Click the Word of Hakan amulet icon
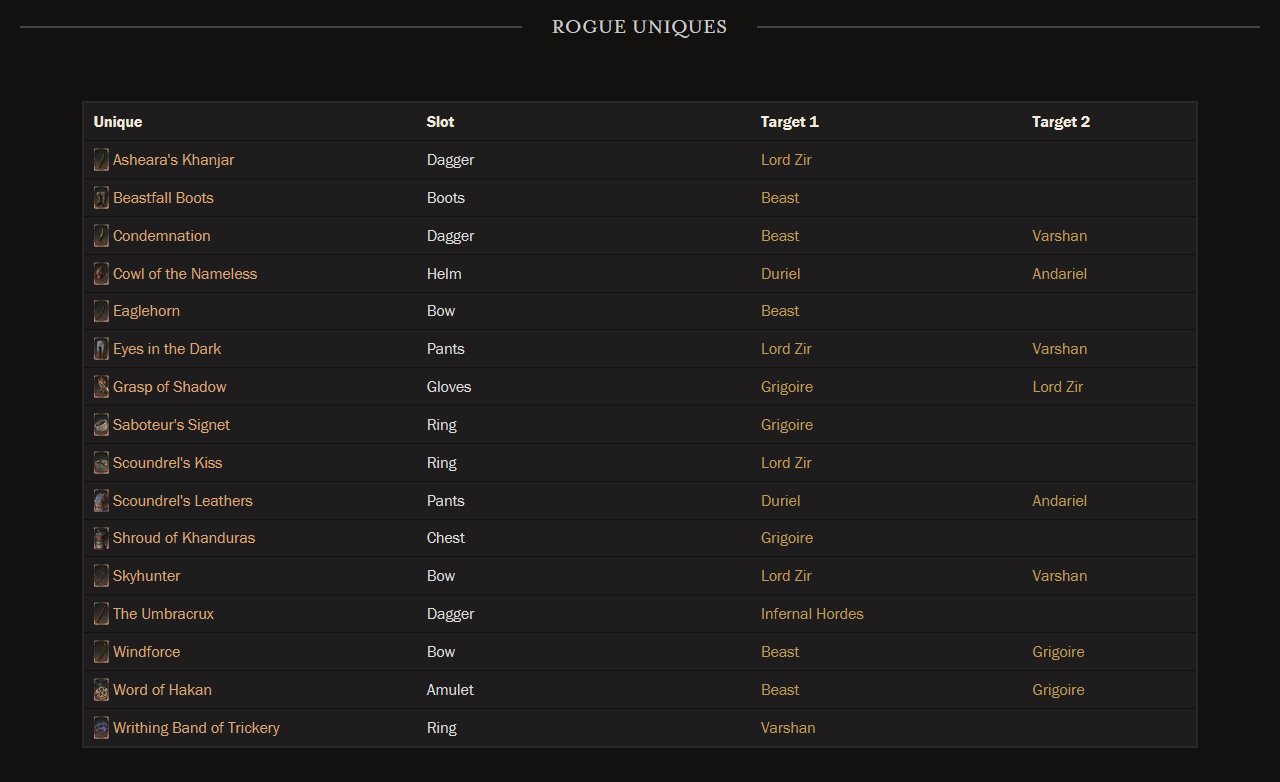 101,690
